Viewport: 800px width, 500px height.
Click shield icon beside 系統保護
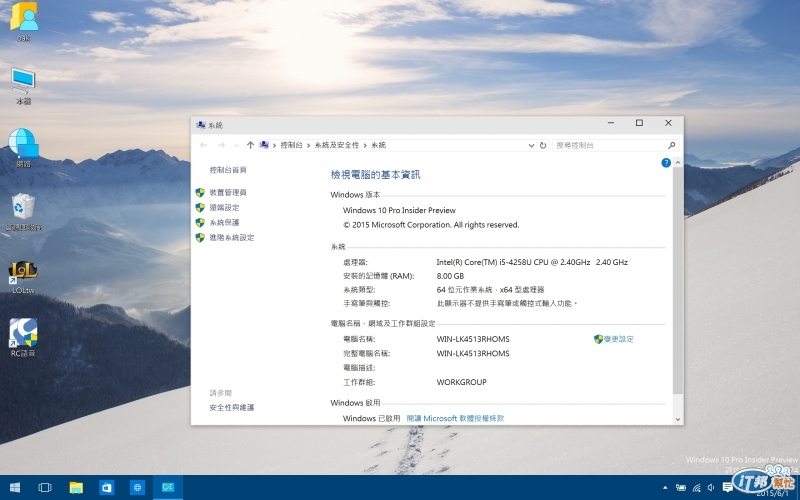(200, 222)
